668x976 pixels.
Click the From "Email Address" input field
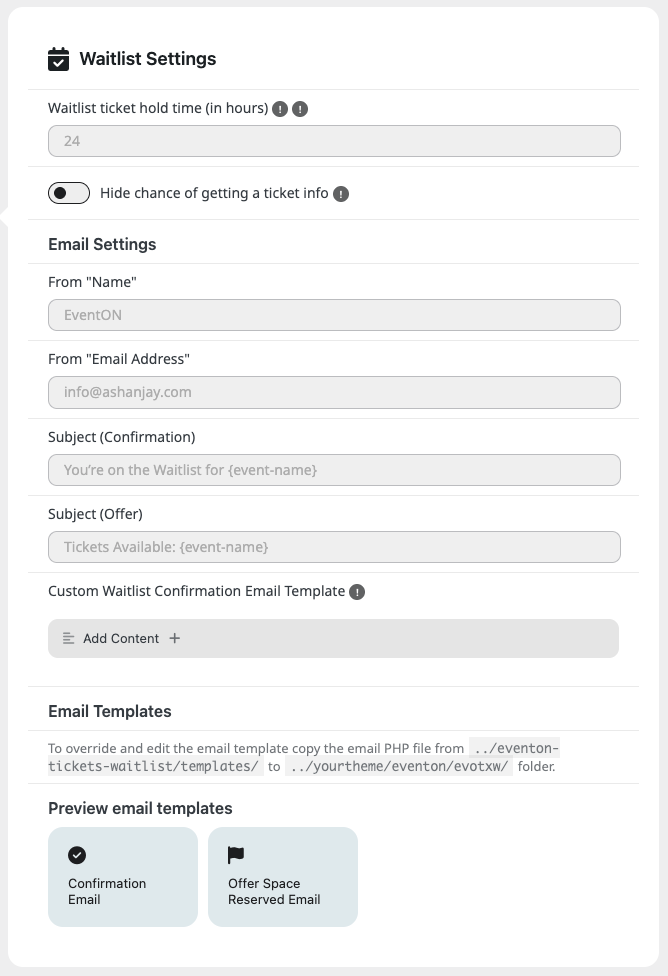coord(334,392)
